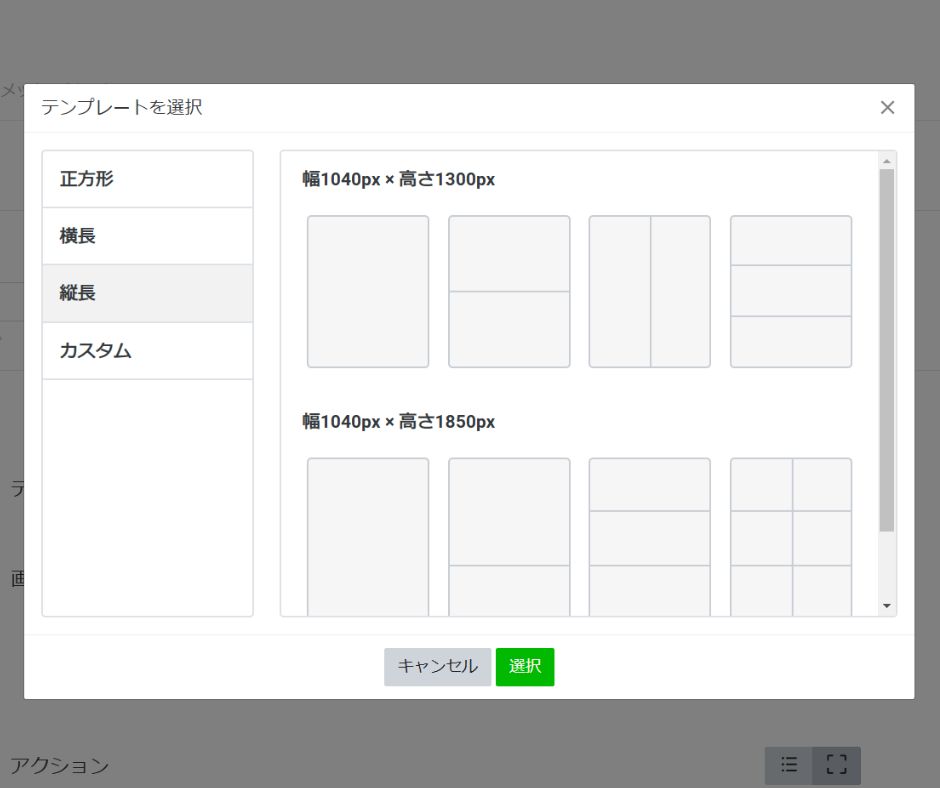940x788 pixels.
Task: Click the frame view icon beside アクション
Action: 836,765
